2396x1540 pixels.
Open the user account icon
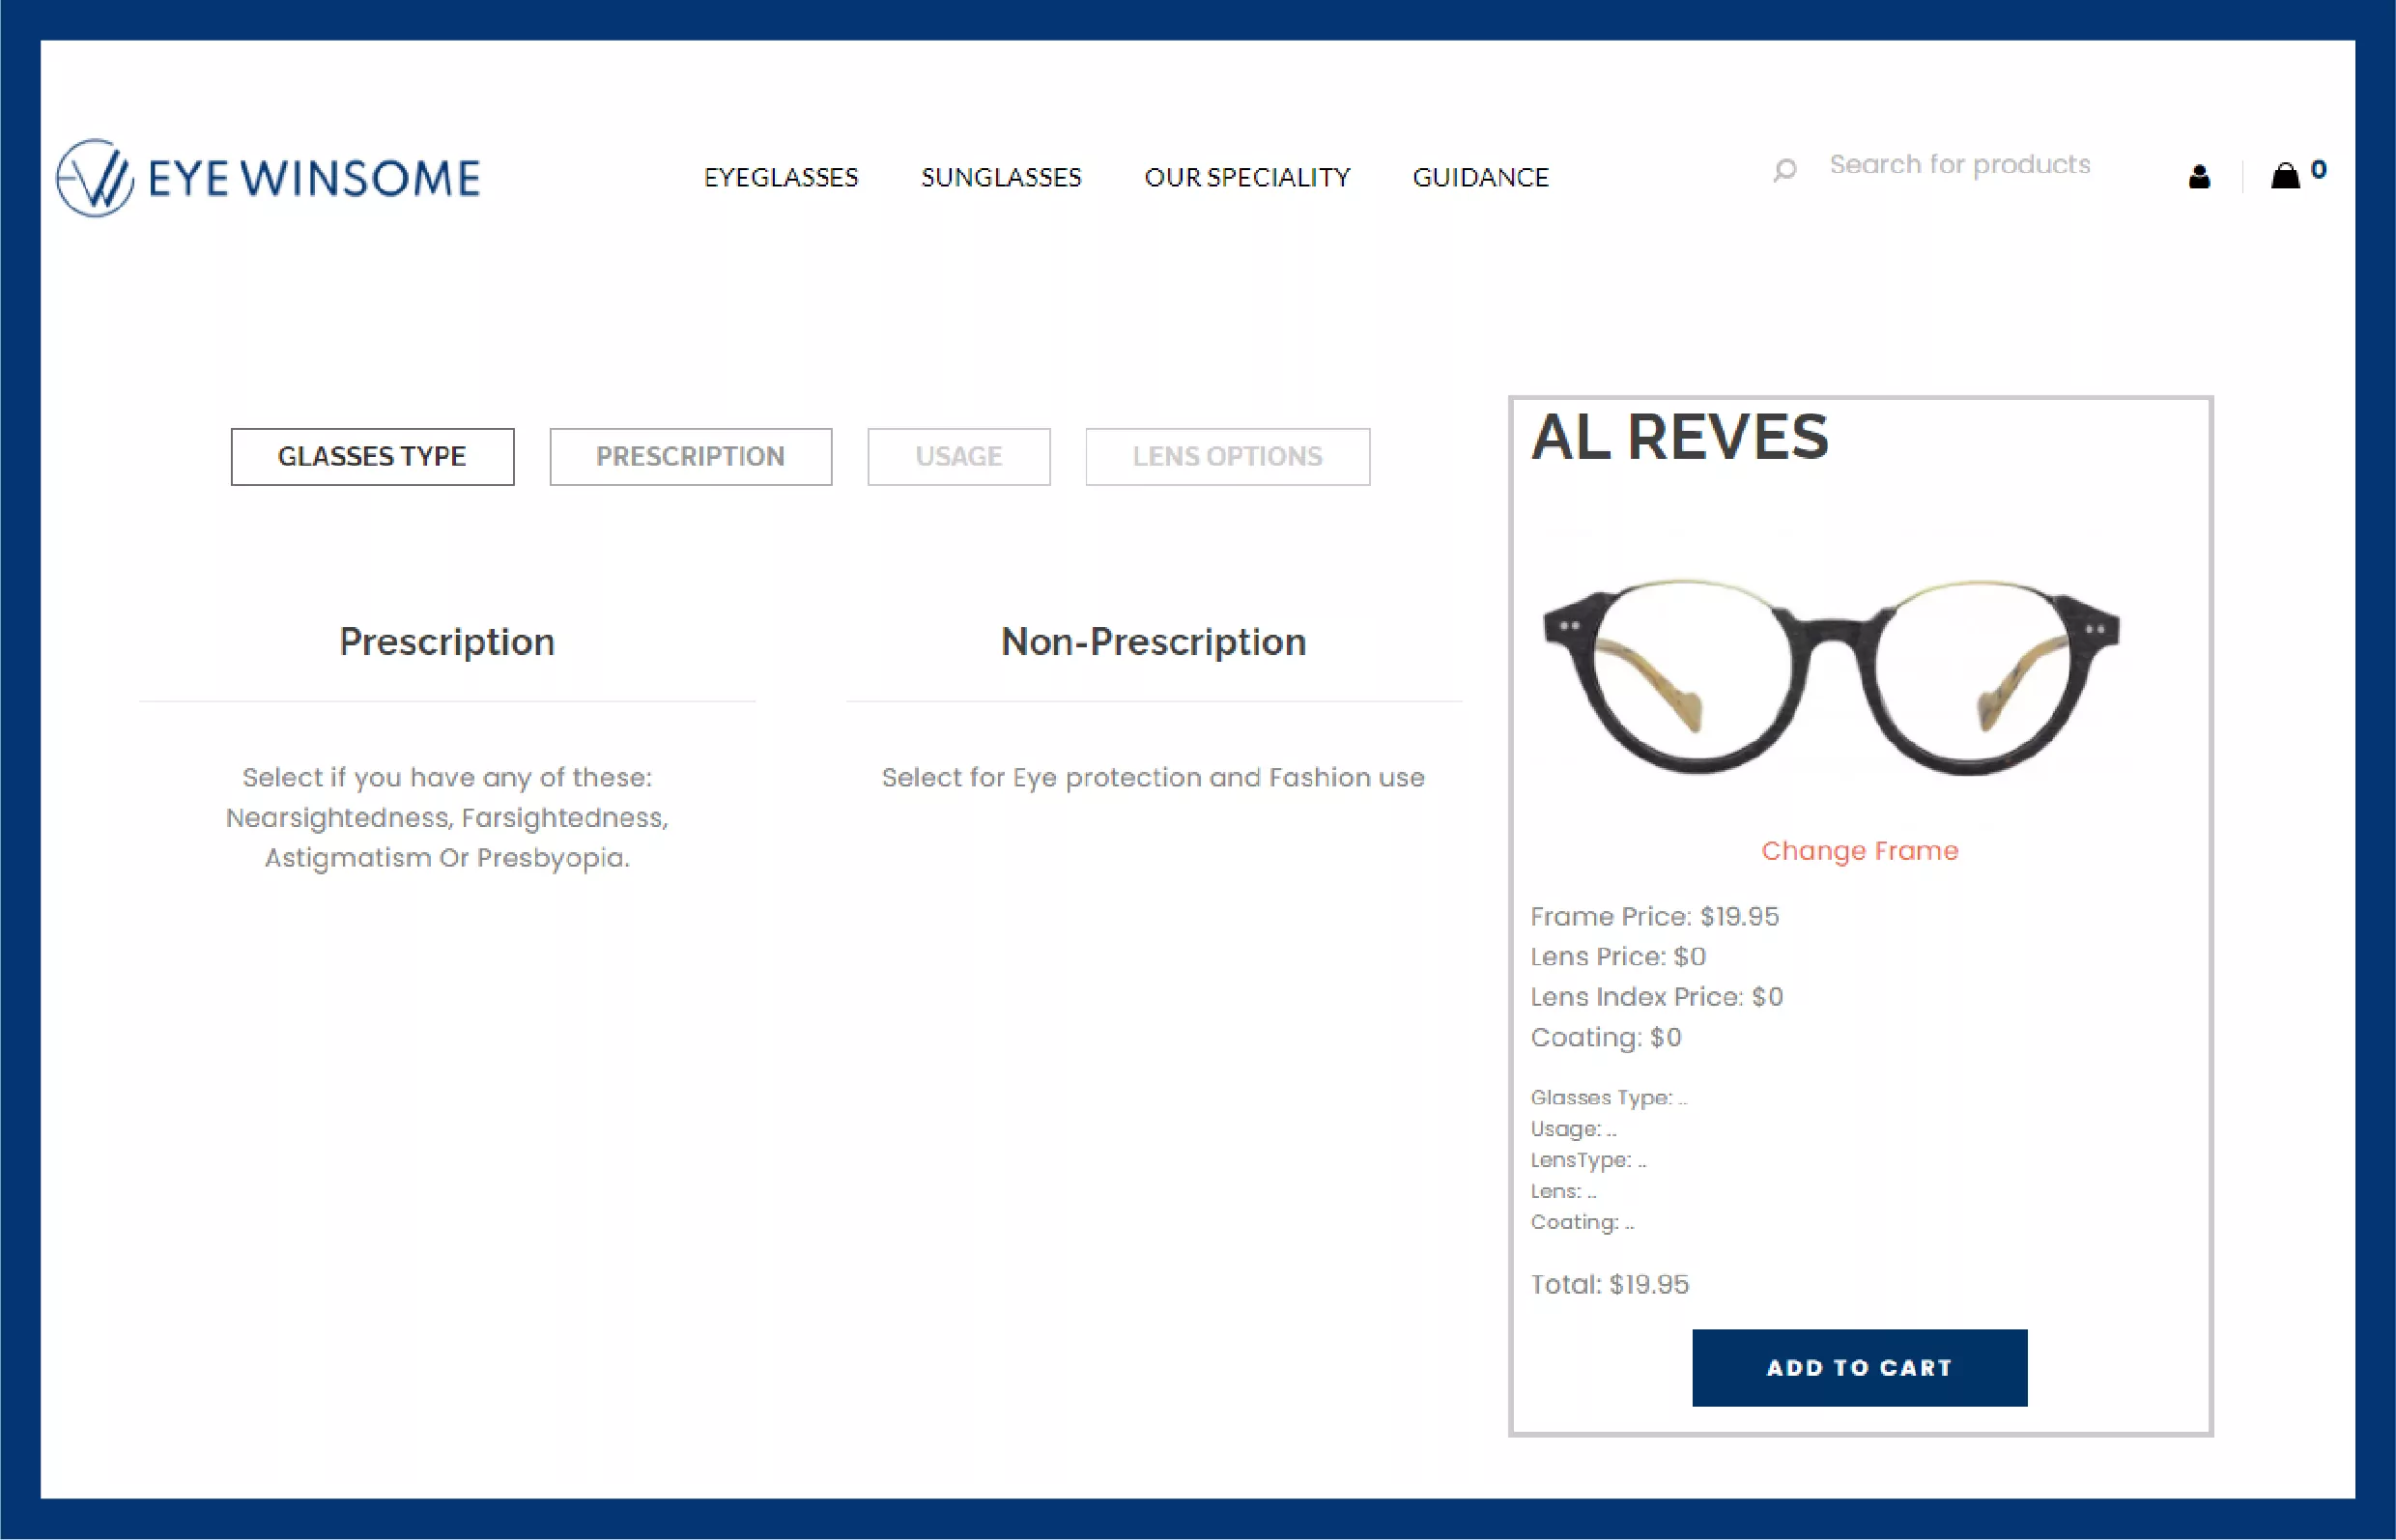pos(2199,177)
